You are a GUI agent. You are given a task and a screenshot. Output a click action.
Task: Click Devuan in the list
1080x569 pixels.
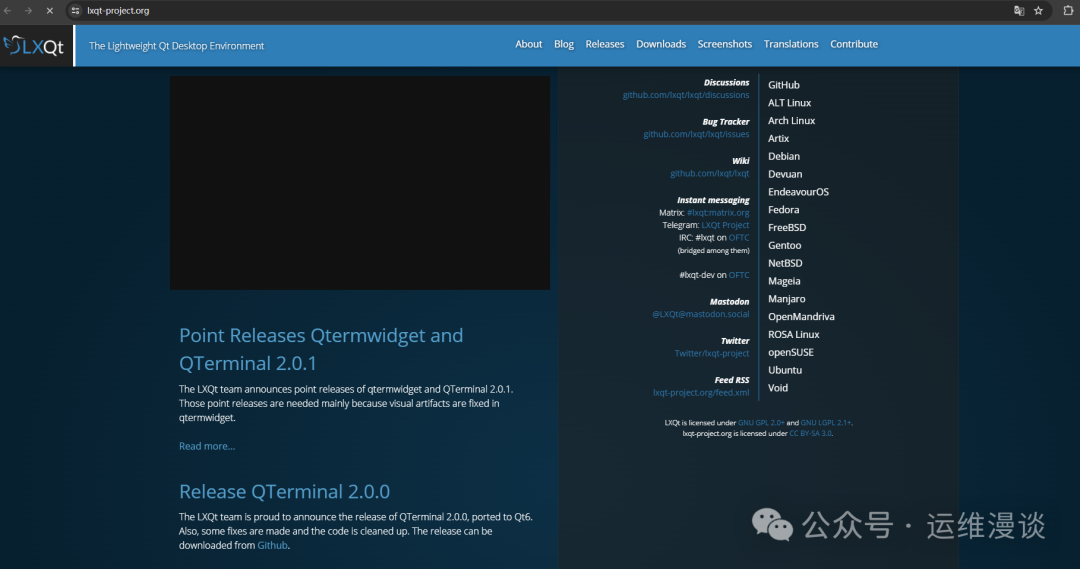(x=785, y=174)
